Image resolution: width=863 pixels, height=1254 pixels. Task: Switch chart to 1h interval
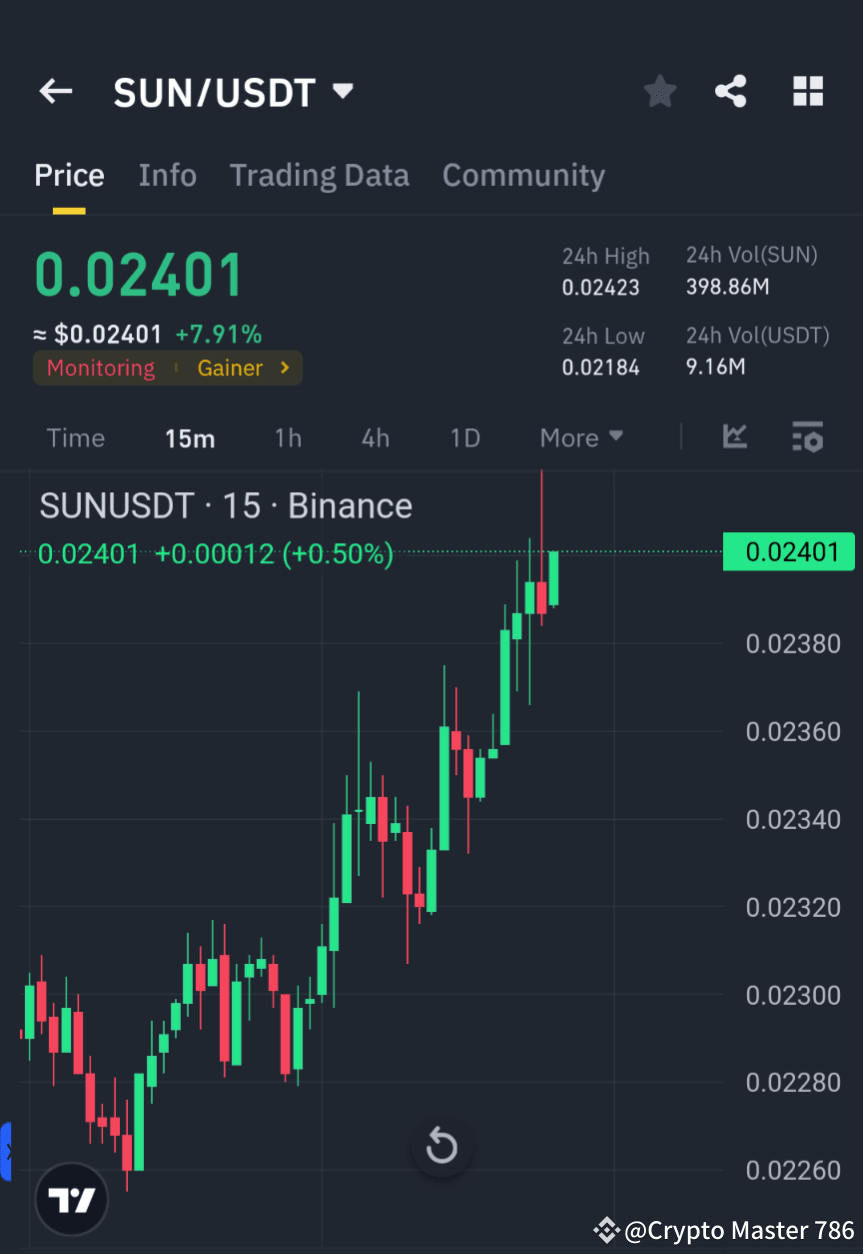pyautogui.click(x=288, y=438)
